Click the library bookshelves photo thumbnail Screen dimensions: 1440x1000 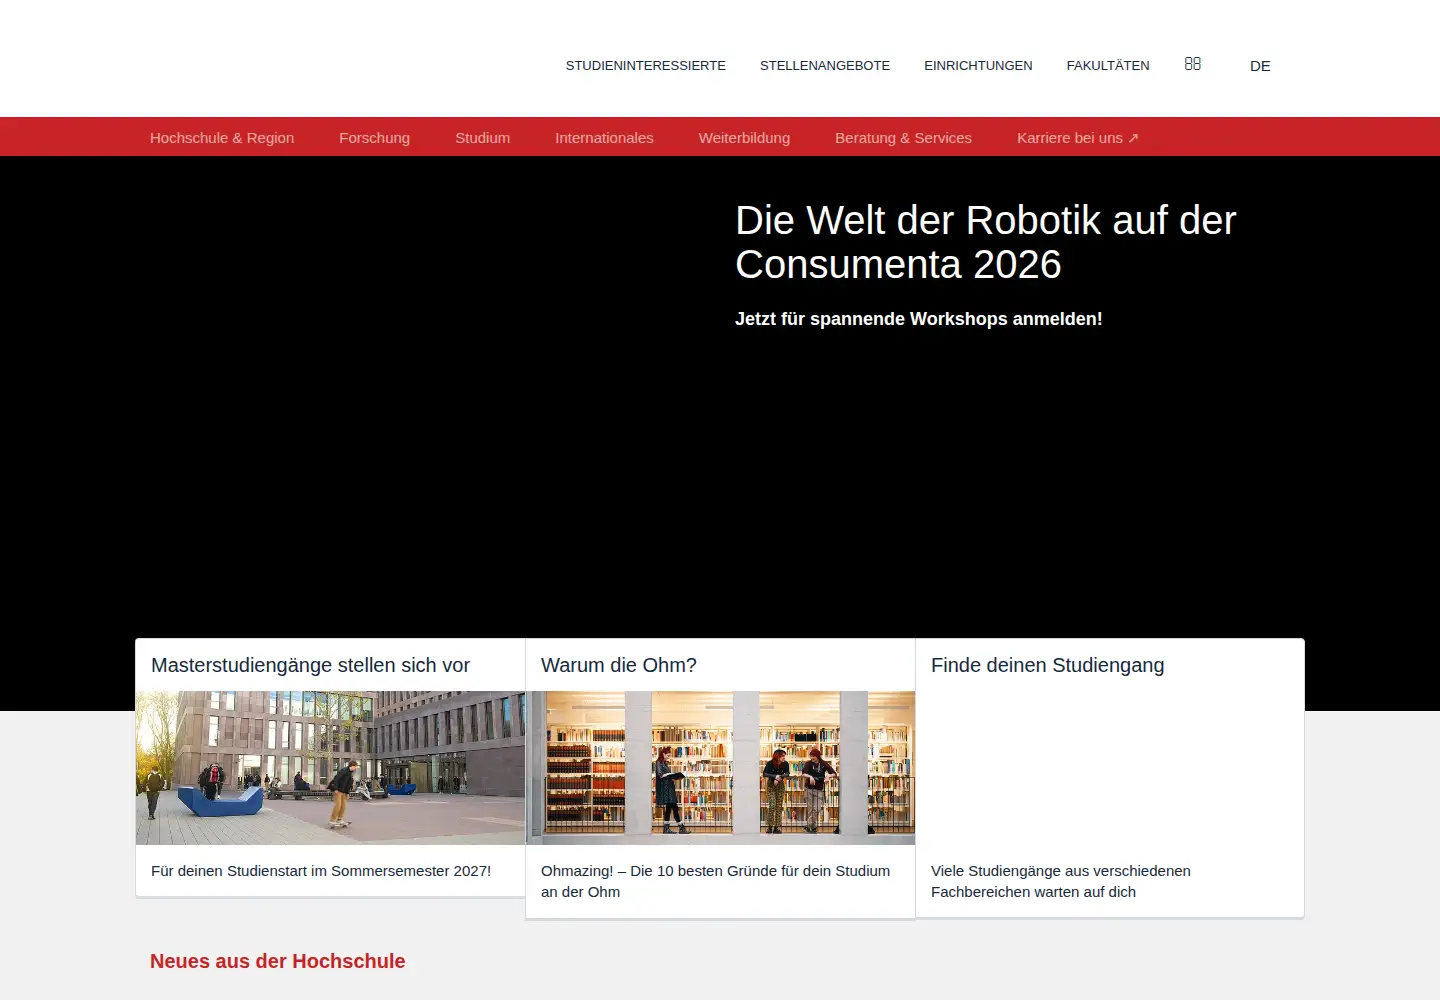[x=720, y=768]
